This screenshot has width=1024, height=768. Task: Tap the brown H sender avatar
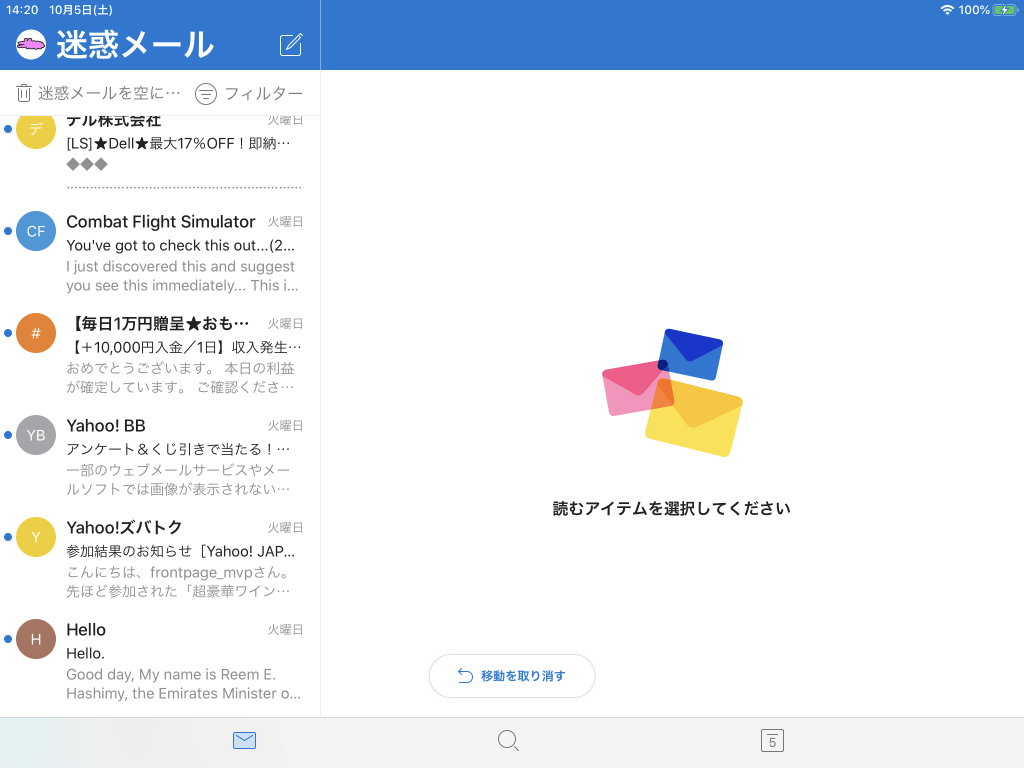click(x=36, y=639)
